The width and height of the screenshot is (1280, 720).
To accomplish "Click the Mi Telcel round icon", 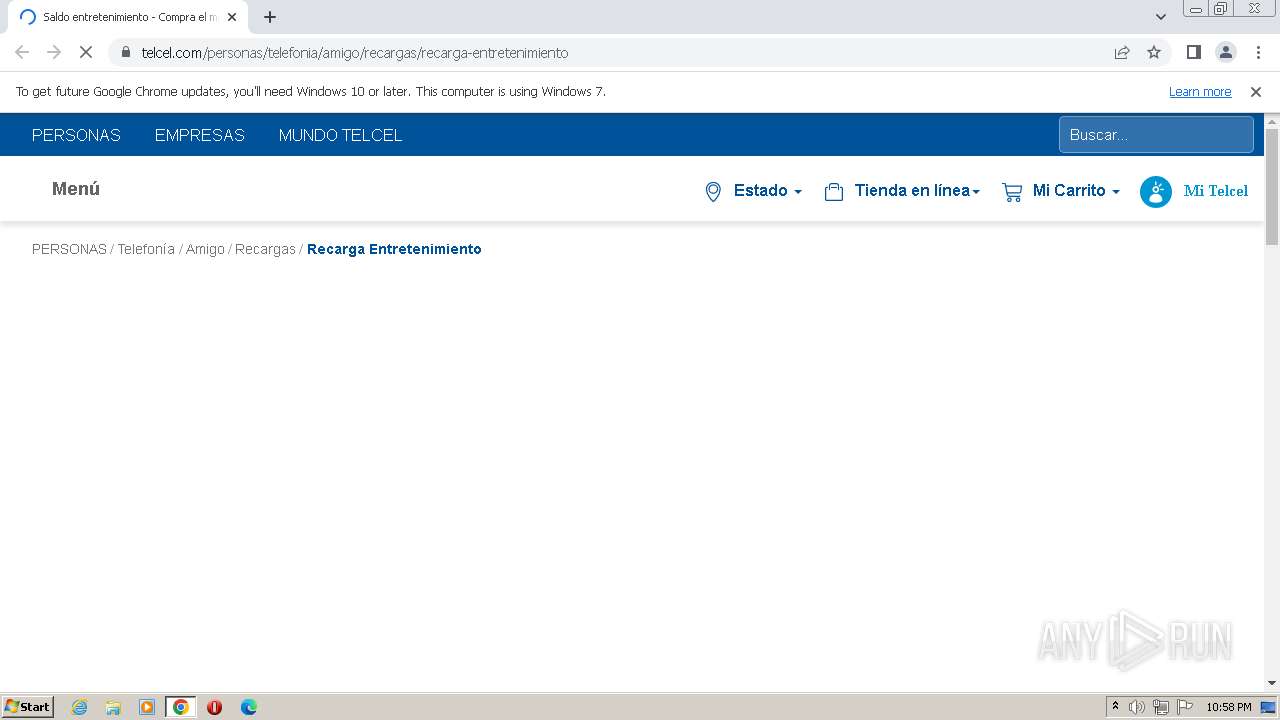I will [1156, 192].
